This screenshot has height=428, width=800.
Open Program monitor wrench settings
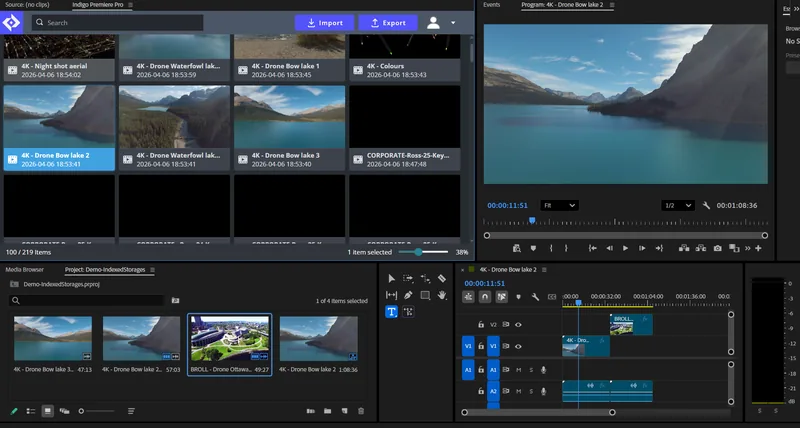coord(706,206)
